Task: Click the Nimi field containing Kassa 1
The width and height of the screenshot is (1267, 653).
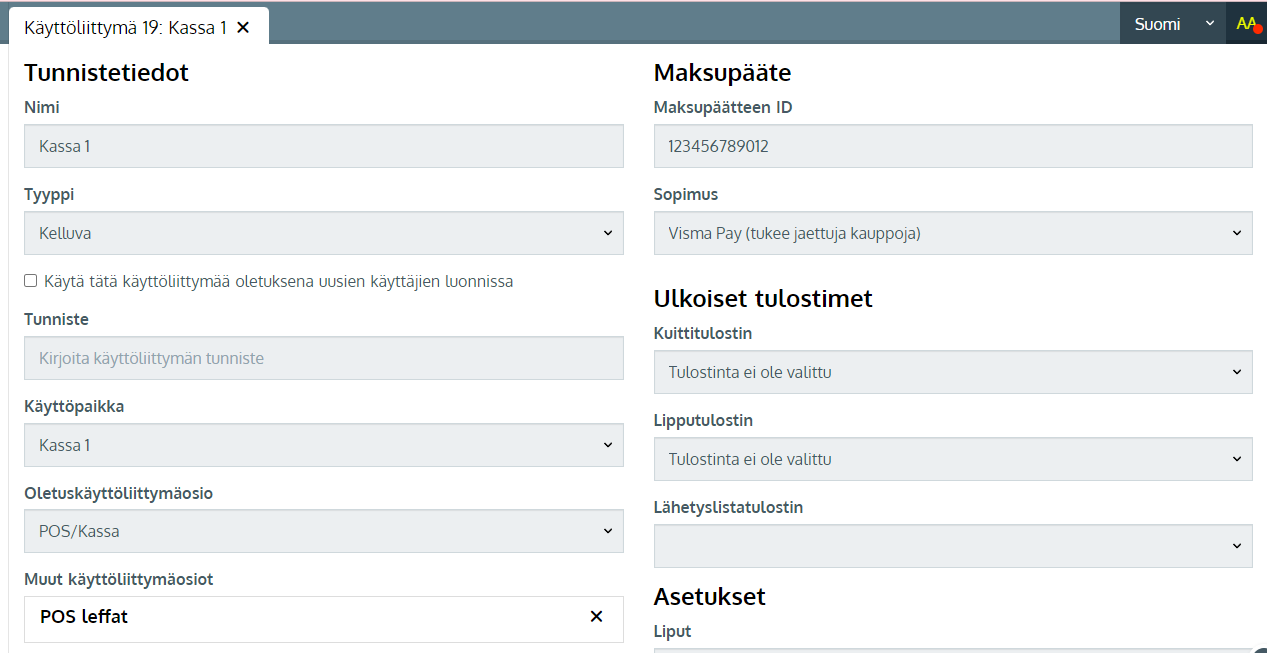Action: point(324,146)
